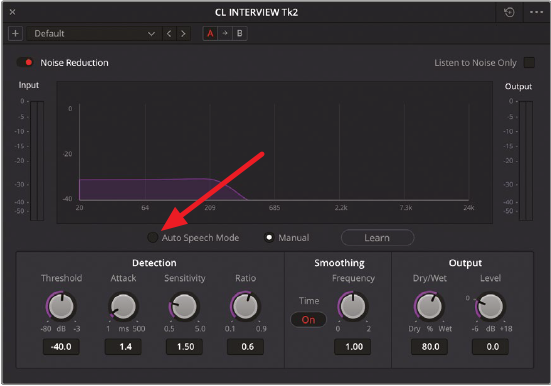Click the Input level meter
The height and width of the screenshot is (386, 551).
point(37,161)
